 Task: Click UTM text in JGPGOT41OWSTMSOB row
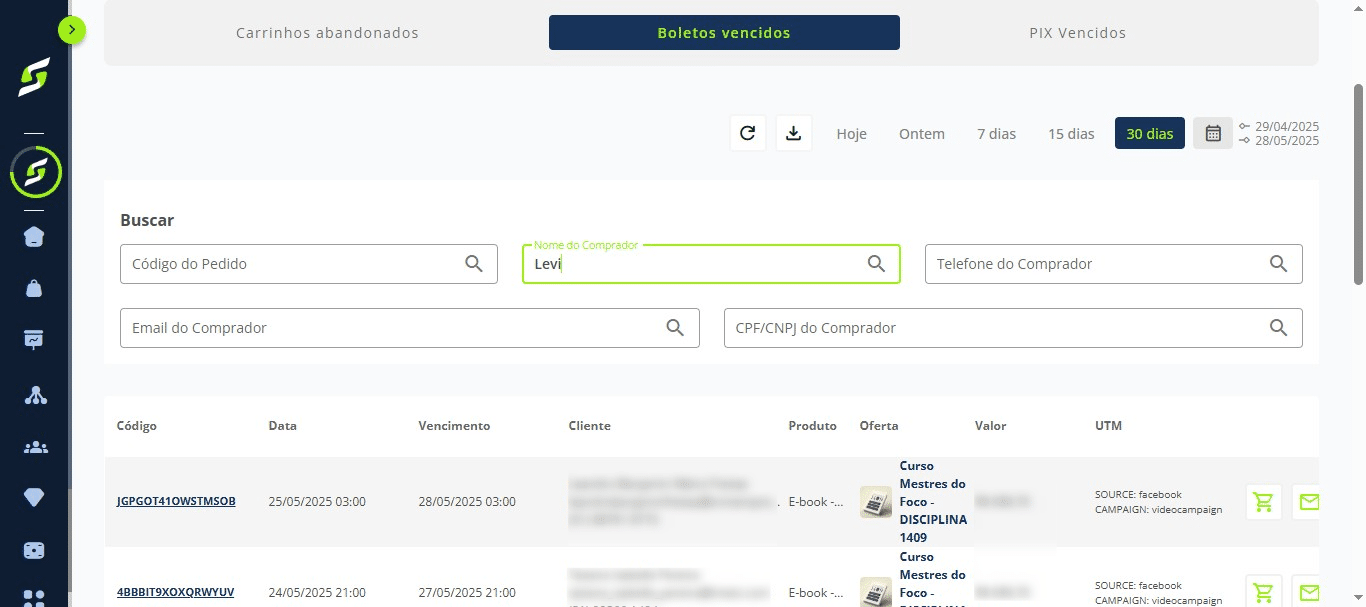click(x=1158, y=502)
